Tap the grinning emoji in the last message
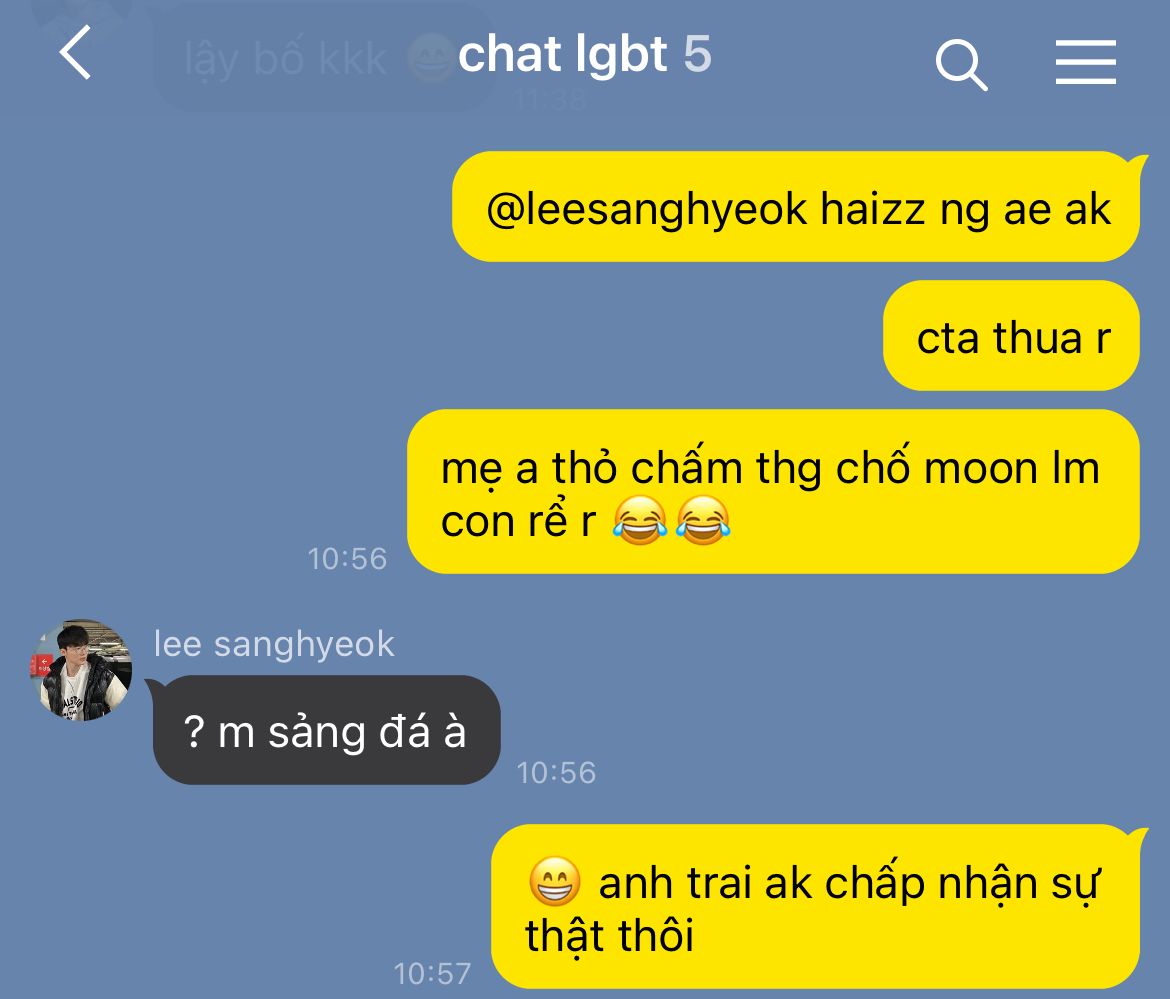 554,881
